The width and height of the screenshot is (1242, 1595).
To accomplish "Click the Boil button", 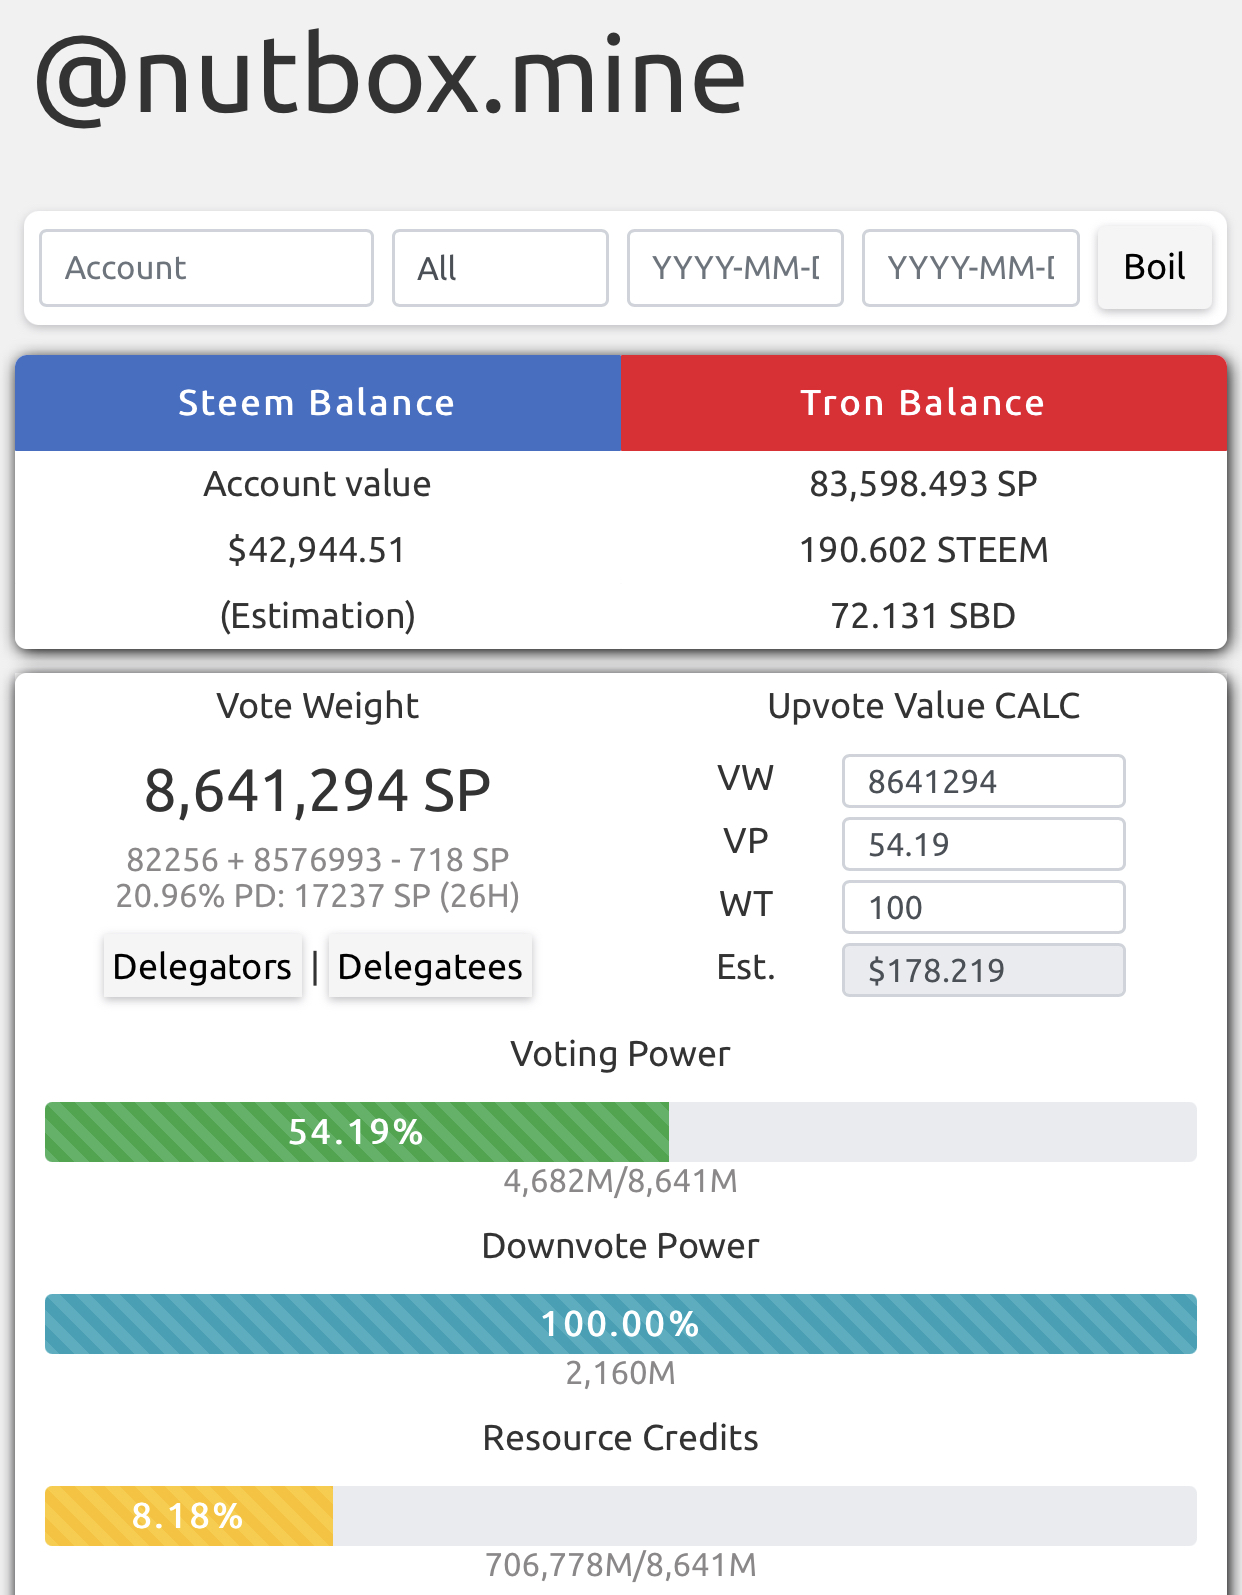I will click(1155, 267).
